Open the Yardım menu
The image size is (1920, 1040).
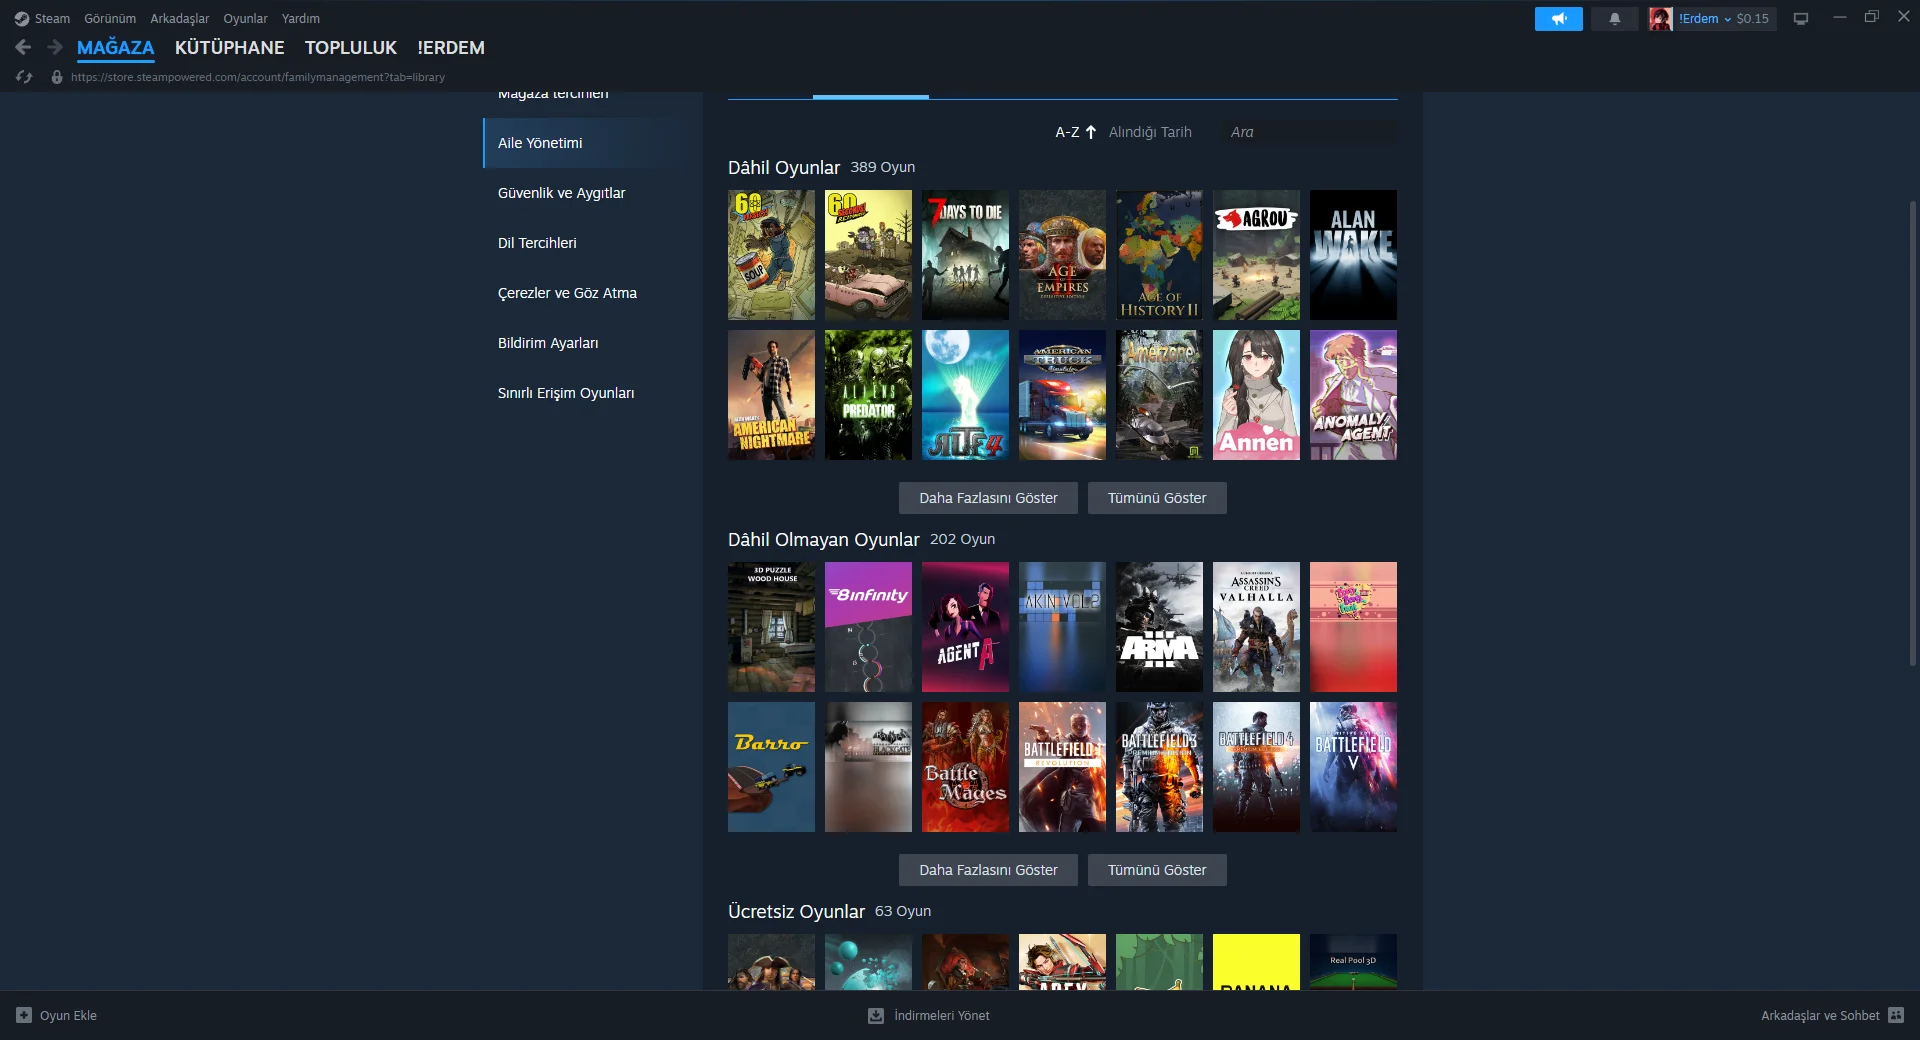click(x=301, y=18)
